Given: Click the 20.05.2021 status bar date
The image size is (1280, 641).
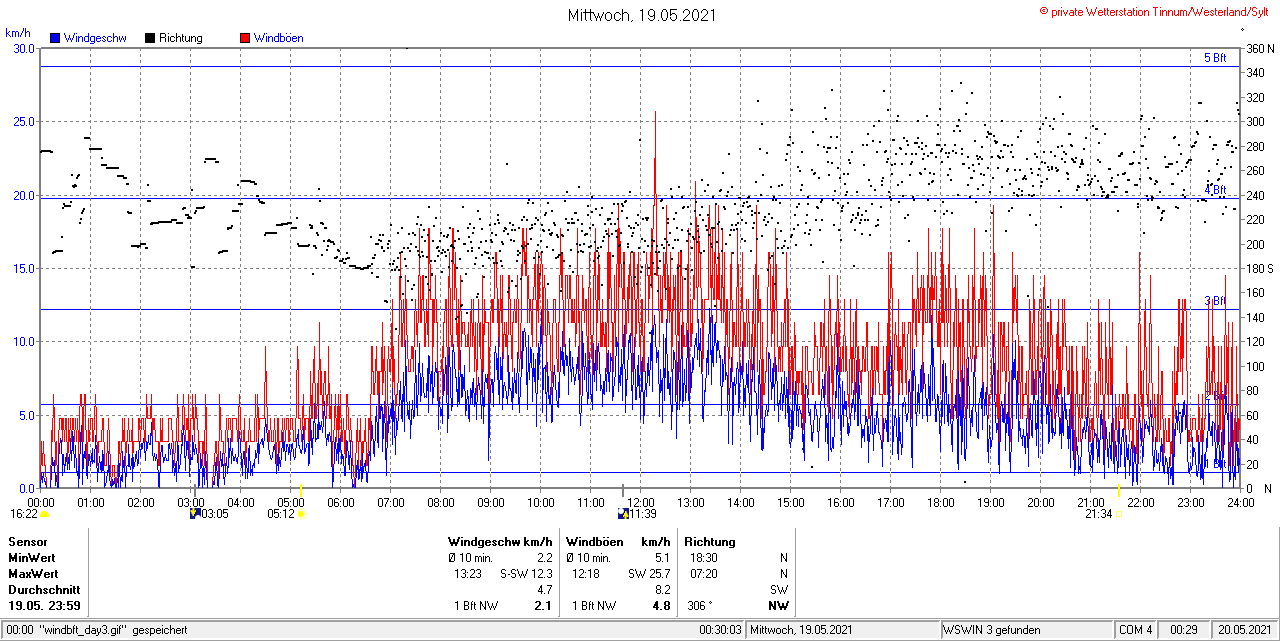Looking at the screenshot, I should coord(1243,630).
